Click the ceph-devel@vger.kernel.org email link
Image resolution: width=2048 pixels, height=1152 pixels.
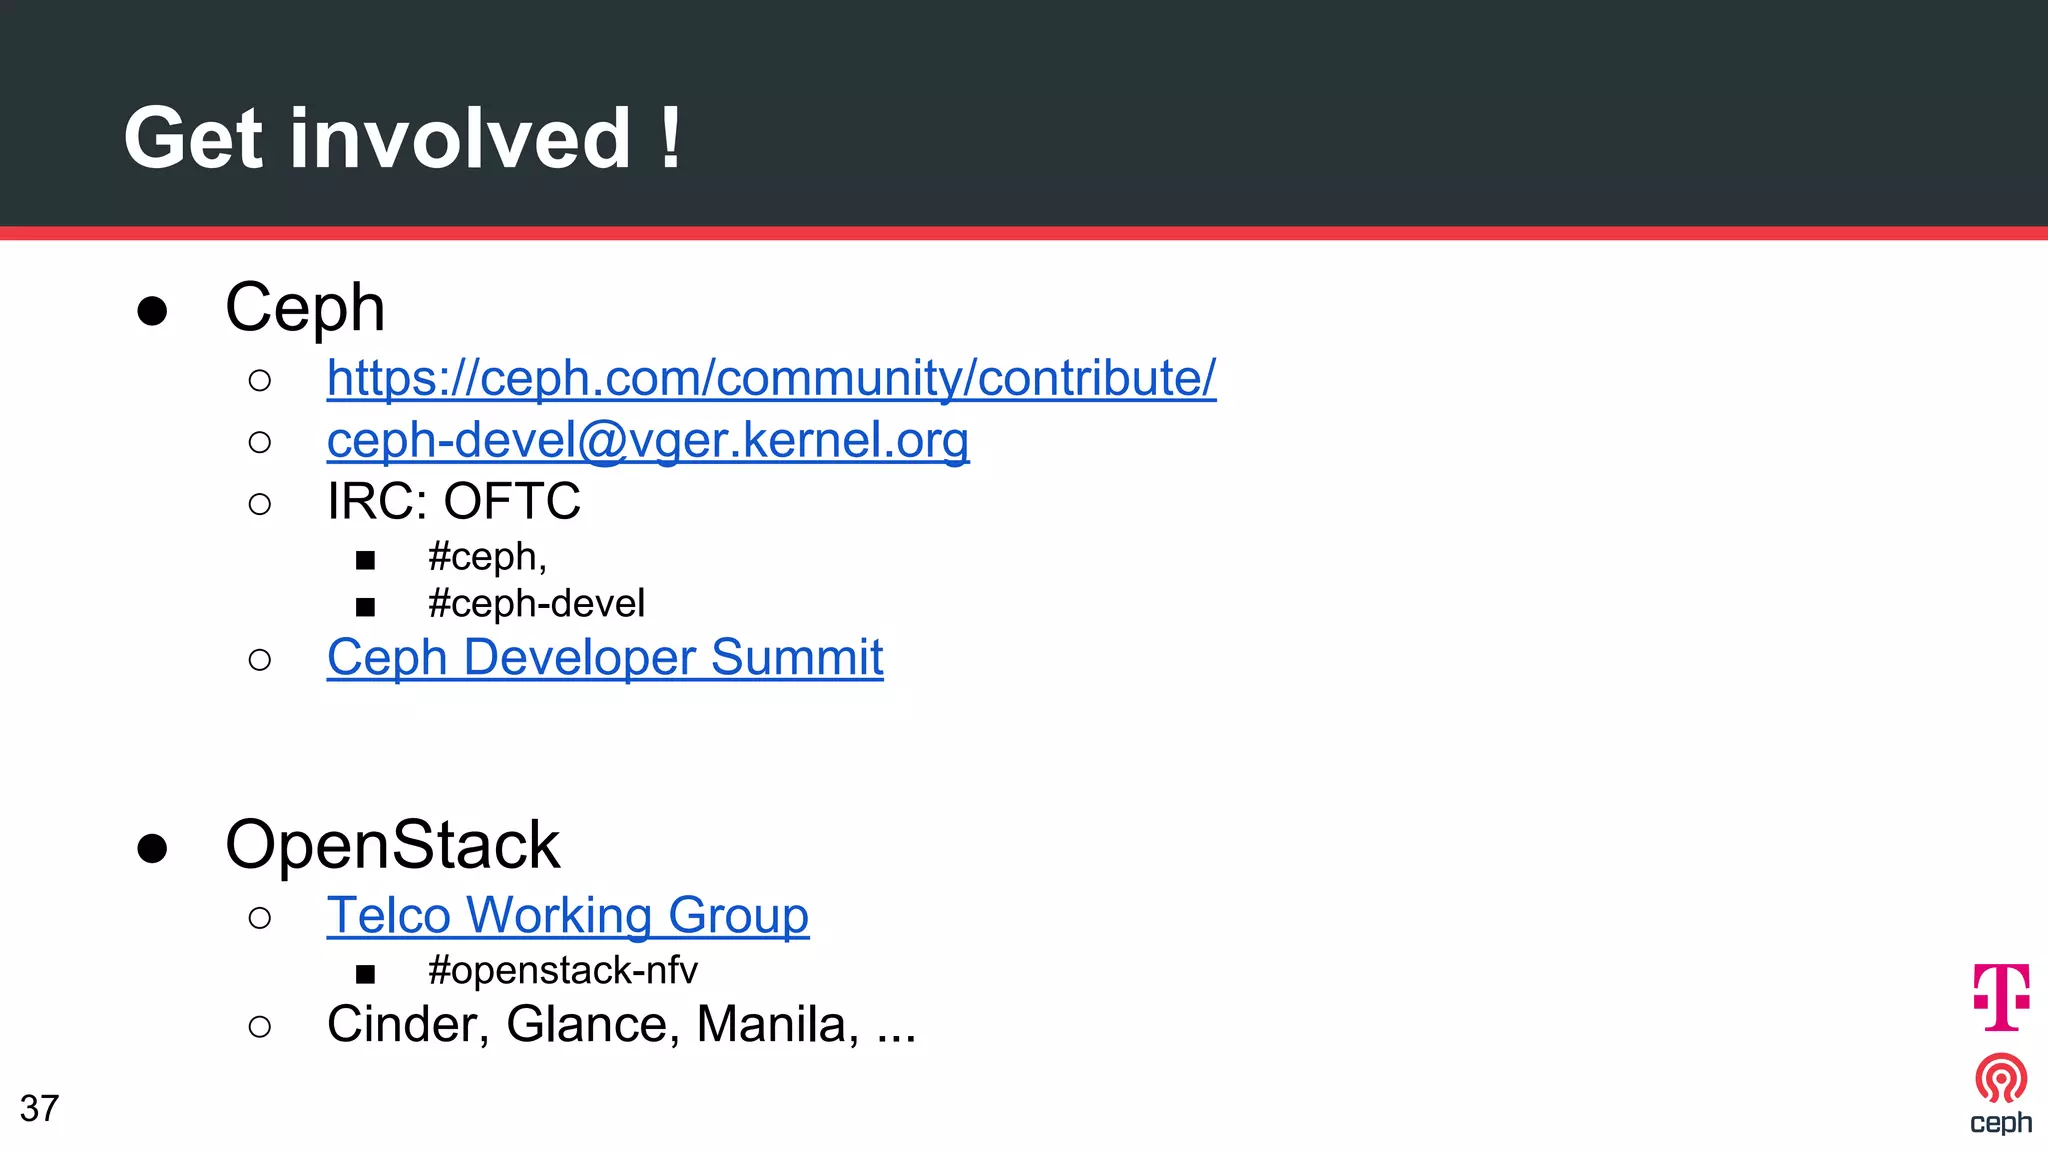(x=648, y=440)
